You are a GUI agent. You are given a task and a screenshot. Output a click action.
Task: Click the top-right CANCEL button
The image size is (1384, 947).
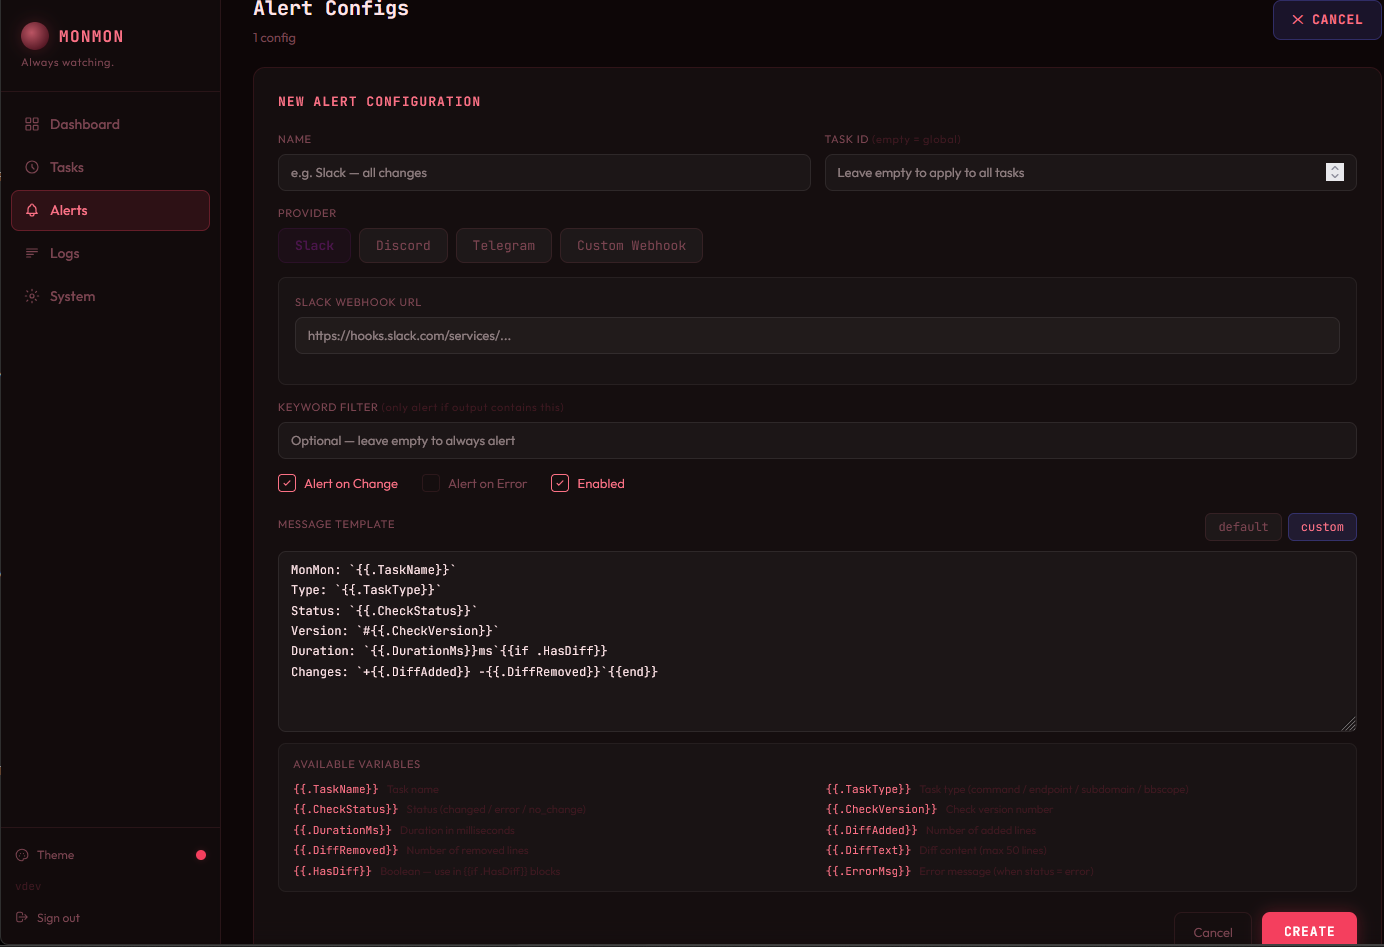pyautogui.click(x=1326, y=20)
